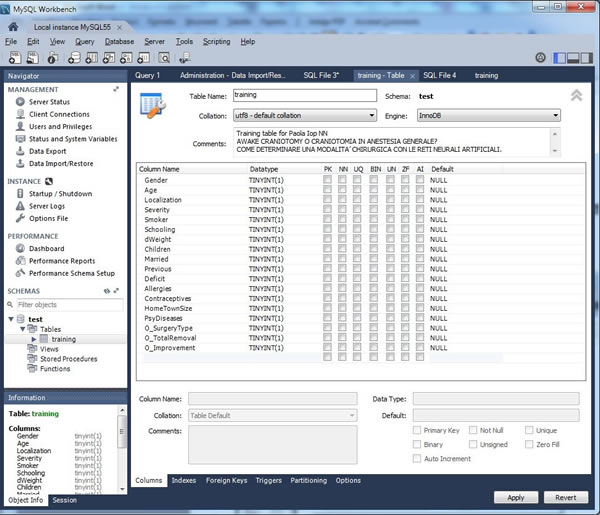Click the Revert button

(x=566, y=497)
